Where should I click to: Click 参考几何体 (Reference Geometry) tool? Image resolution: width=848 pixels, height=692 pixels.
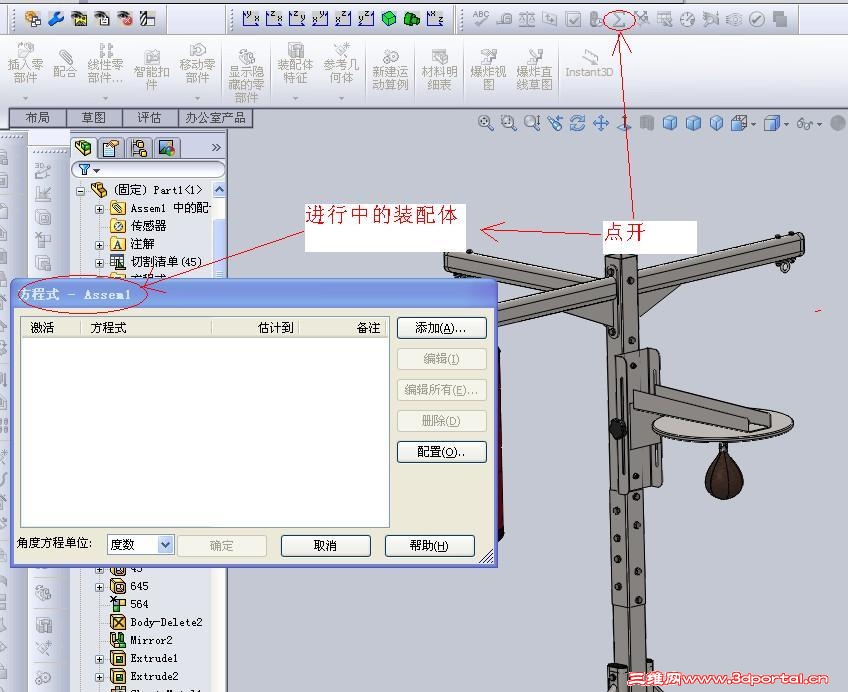[341, 64]
